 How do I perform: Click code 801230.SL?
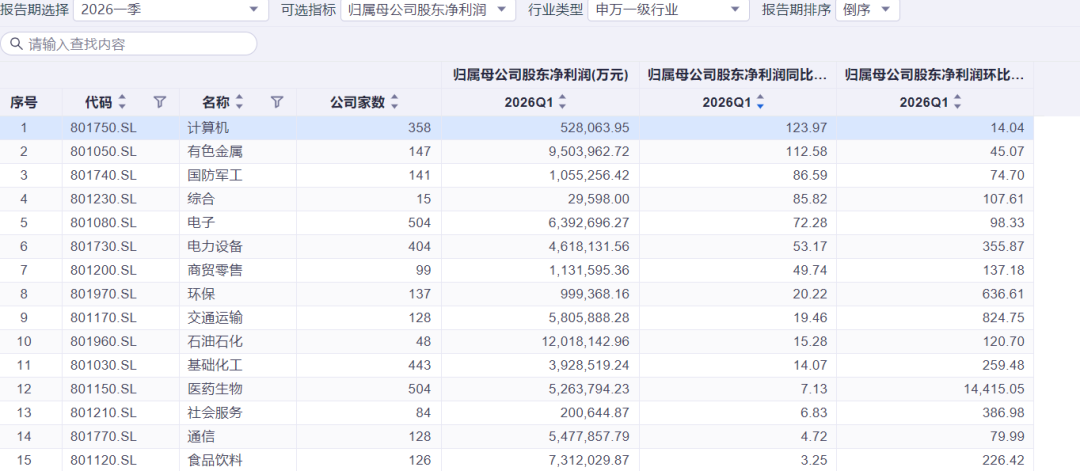tap(103, 199)
